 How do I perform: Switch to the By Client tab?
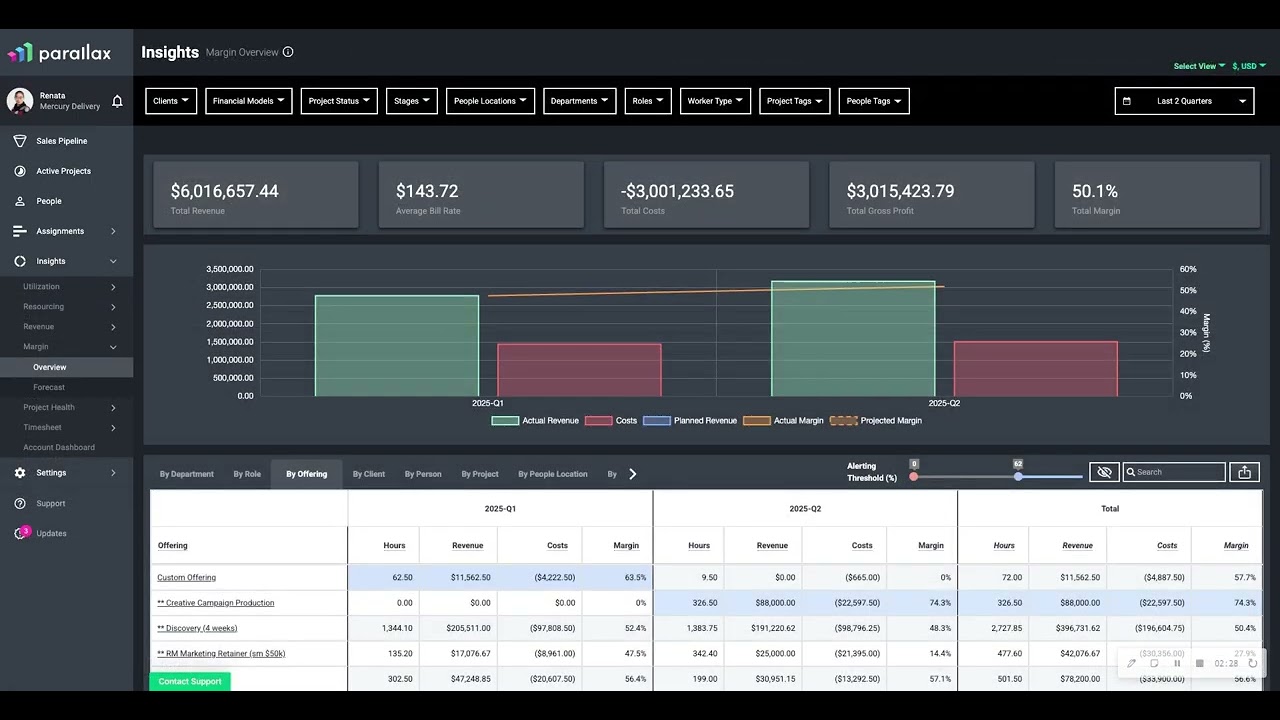(x=369, y=474)
